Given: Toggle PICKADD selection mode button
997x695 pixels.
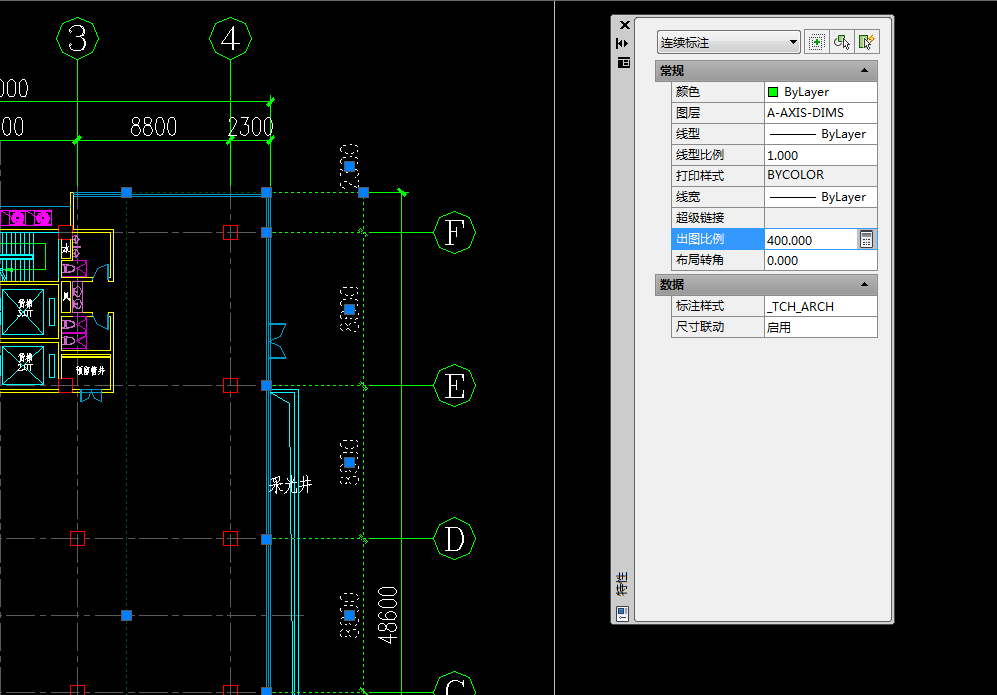Looking at the screenshot, I should (x=817, y=42).
